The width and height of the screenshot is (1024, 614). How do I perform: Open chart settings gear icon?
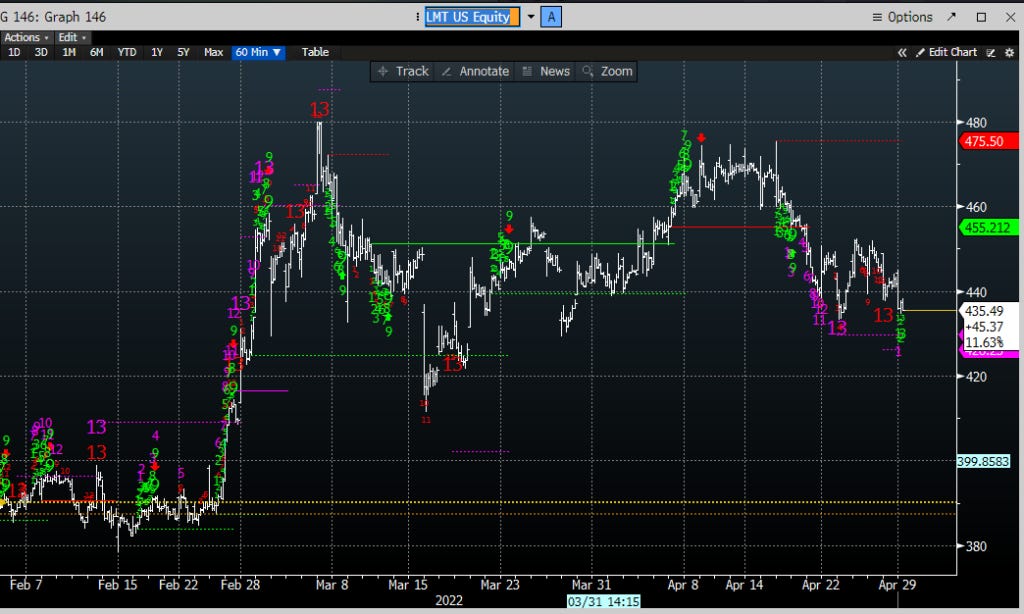coord(1009,52)
